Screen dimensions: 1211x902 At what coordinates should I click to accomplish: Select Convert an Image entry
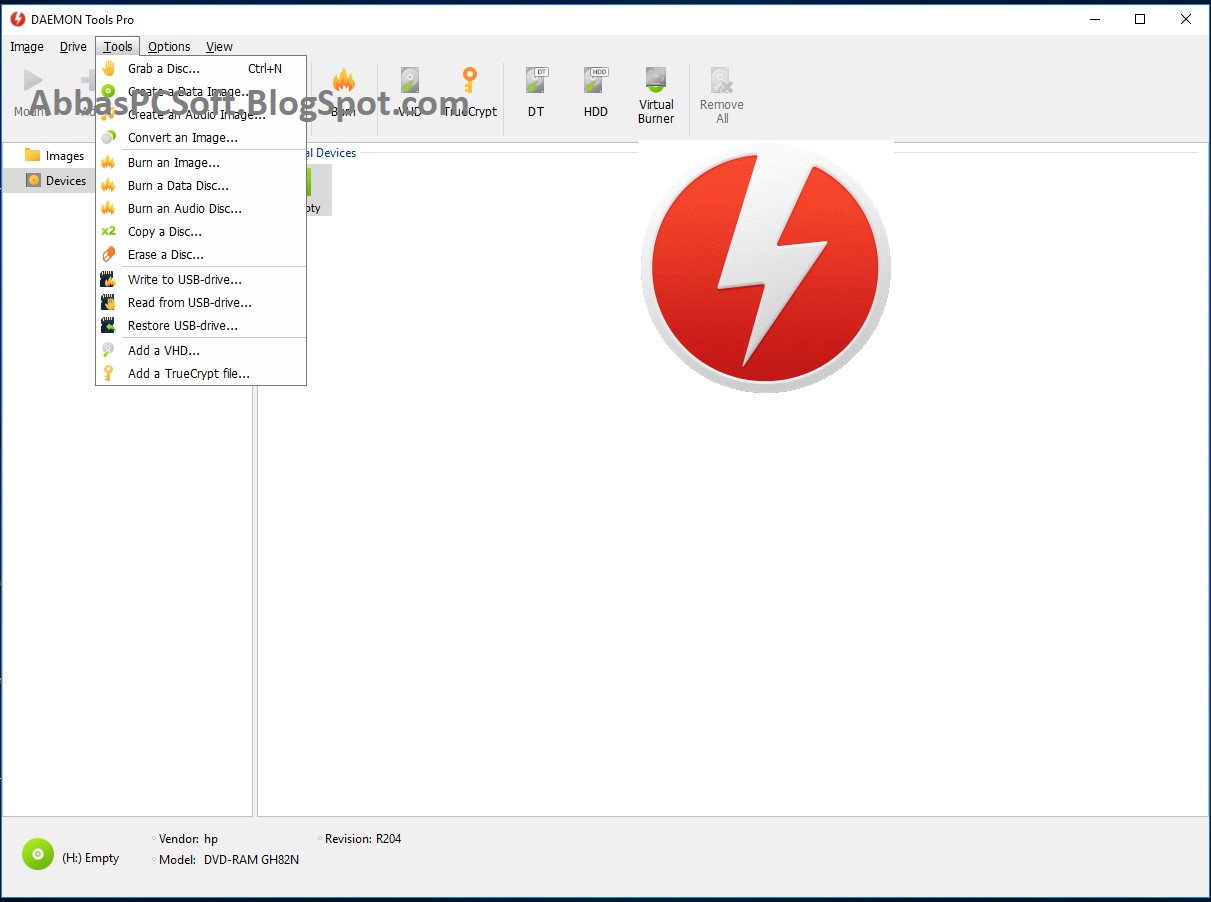201,138
